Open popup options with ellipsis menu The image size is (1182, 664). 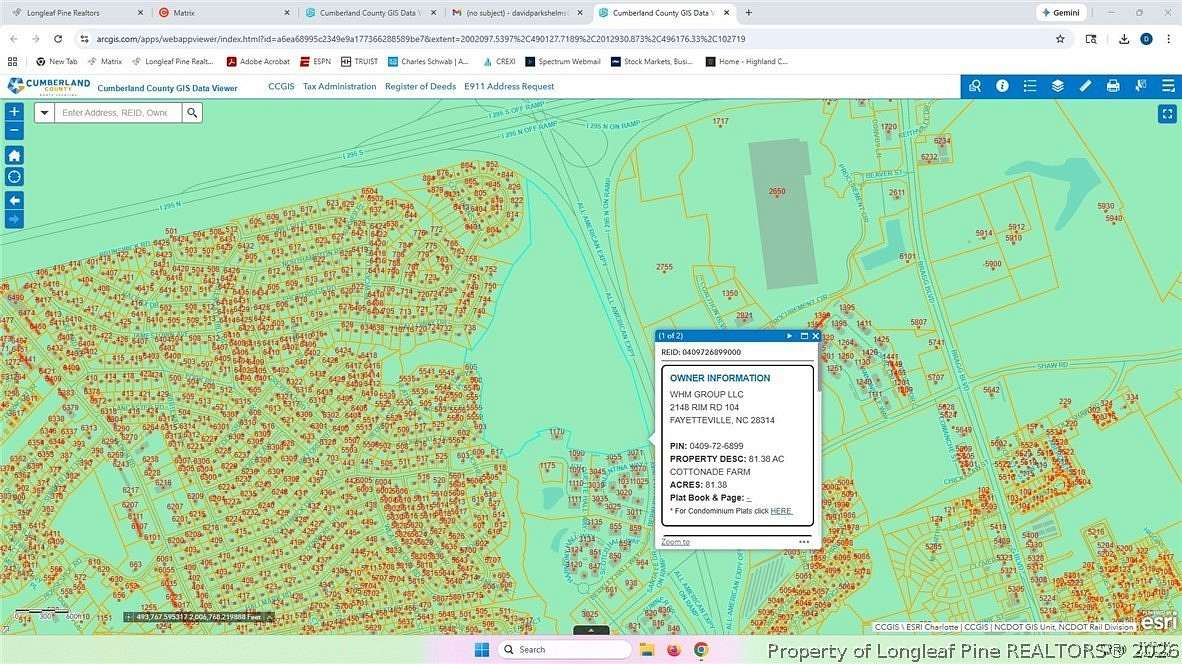[804, 541]
